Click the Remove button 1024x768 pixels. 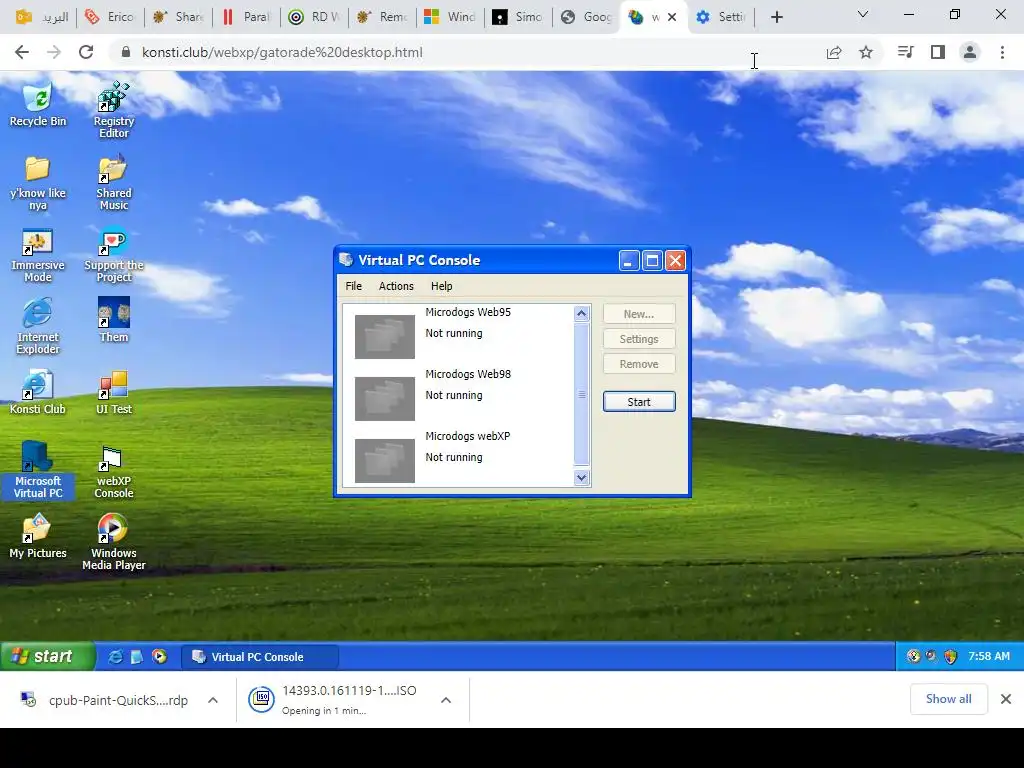[639, 364]
